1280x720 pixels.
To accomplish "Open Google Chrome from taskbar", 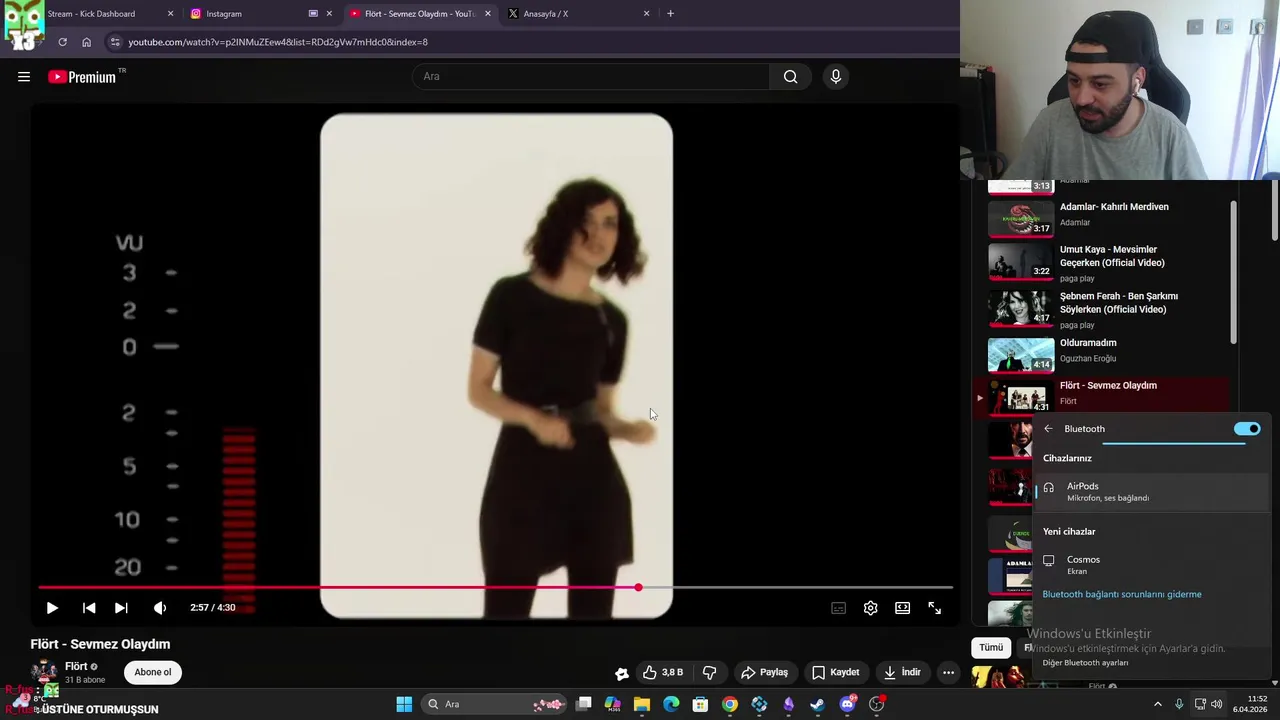I will (730, 704).
